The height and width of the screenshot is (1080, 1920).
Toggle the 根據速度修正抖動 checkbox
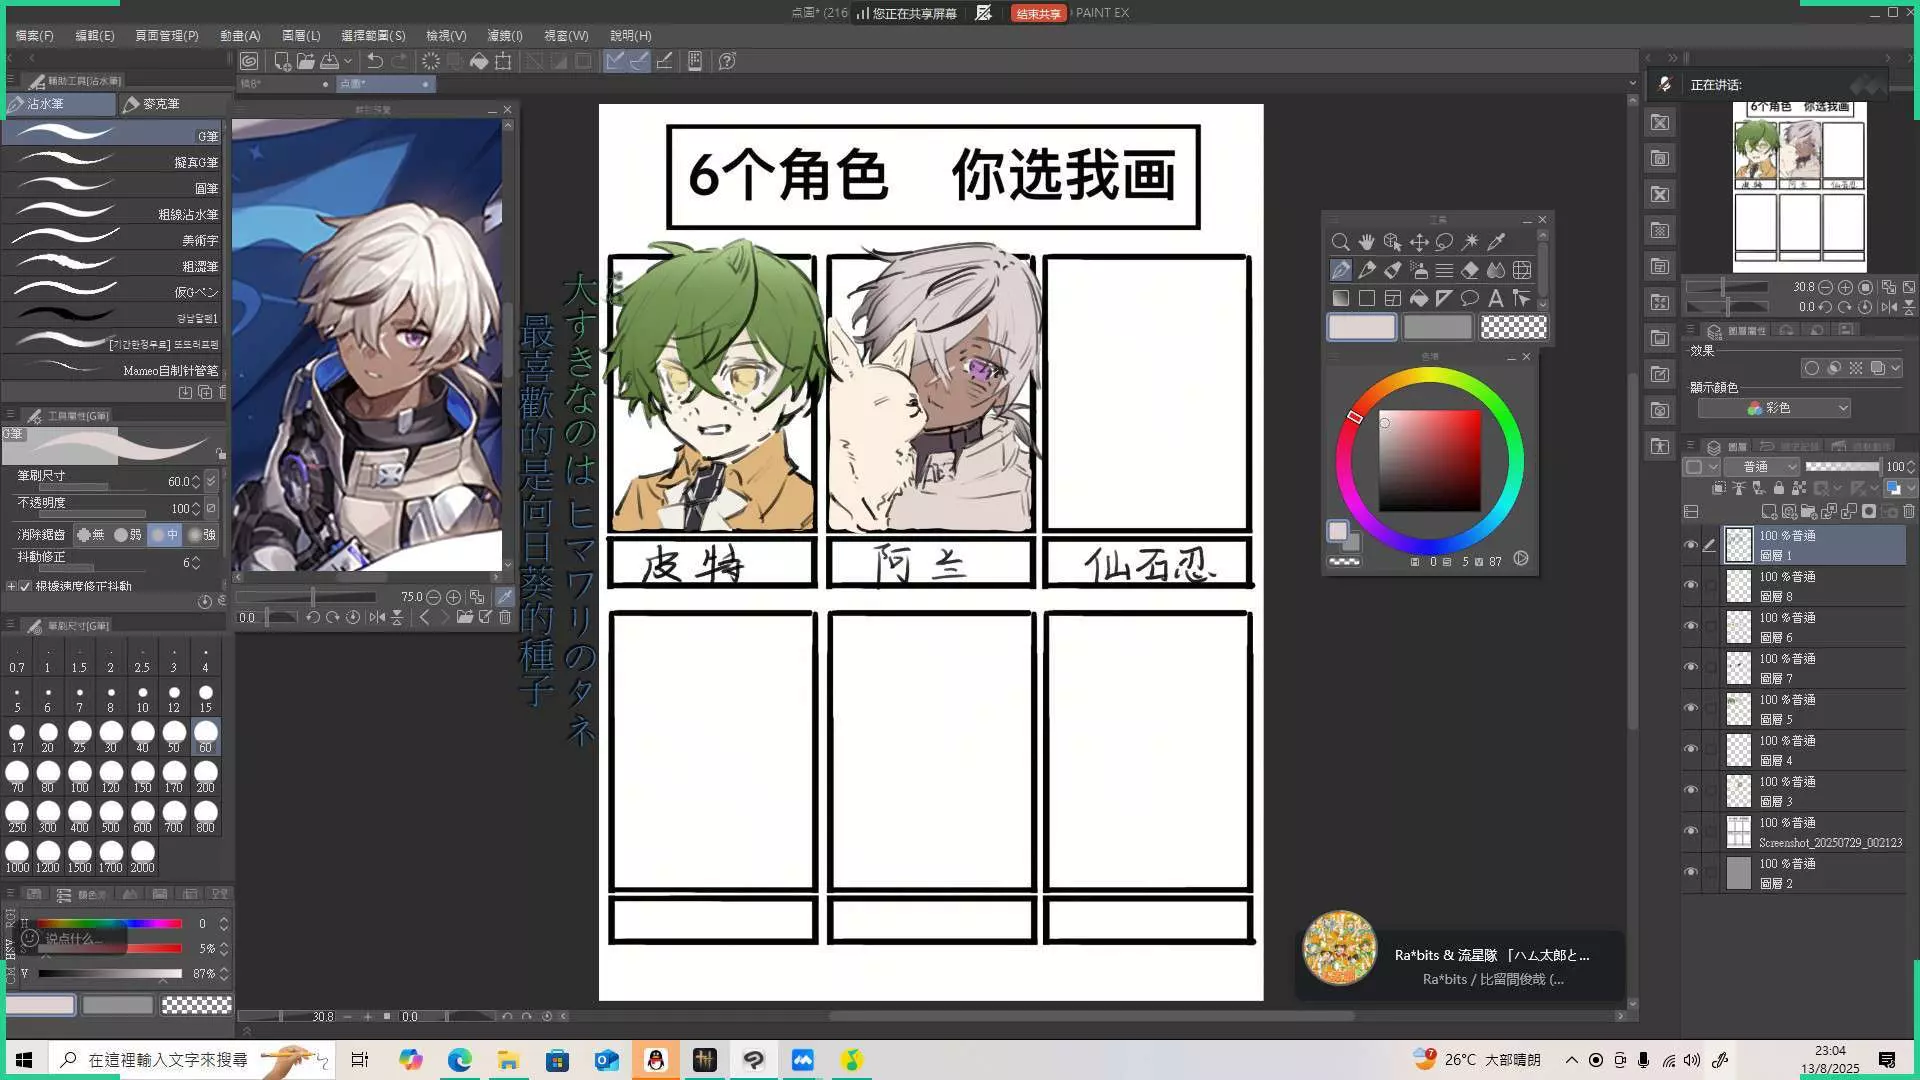pyautogui.click(x=26, y=586)
